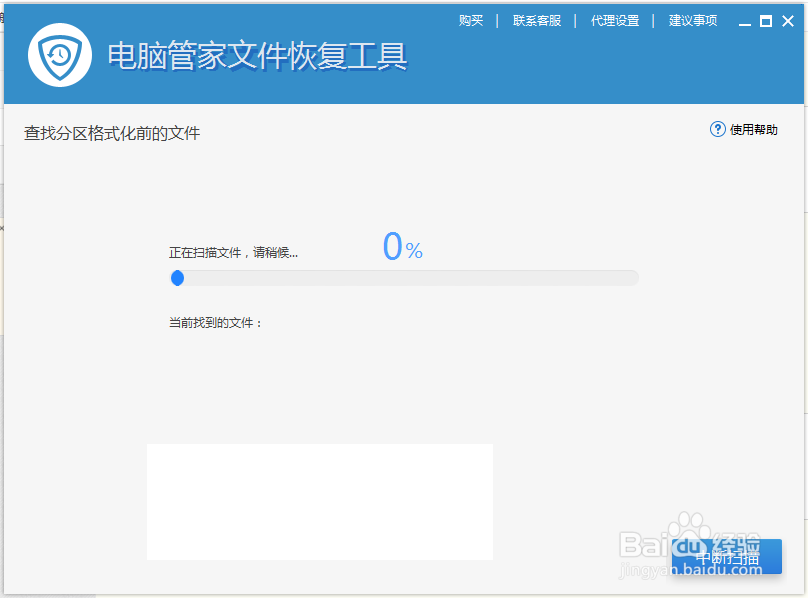Stop scanning with the 中断扫描 button
Screen dimensions: 808x598
tap(727, 557)
